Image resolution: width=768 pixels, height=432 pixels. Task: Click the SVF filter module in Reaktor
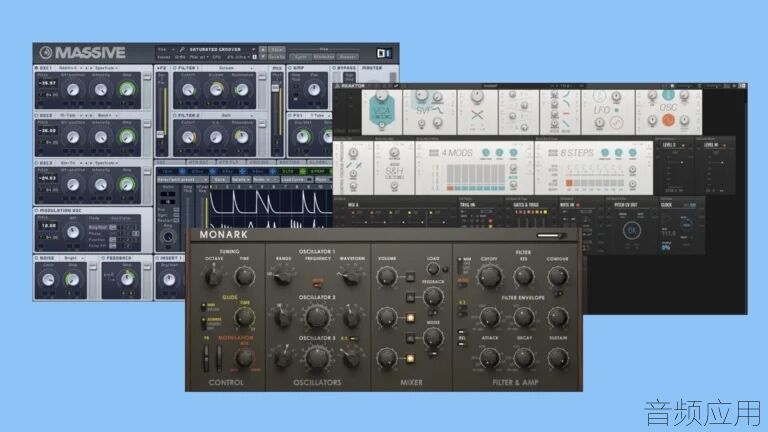point(429,112)
